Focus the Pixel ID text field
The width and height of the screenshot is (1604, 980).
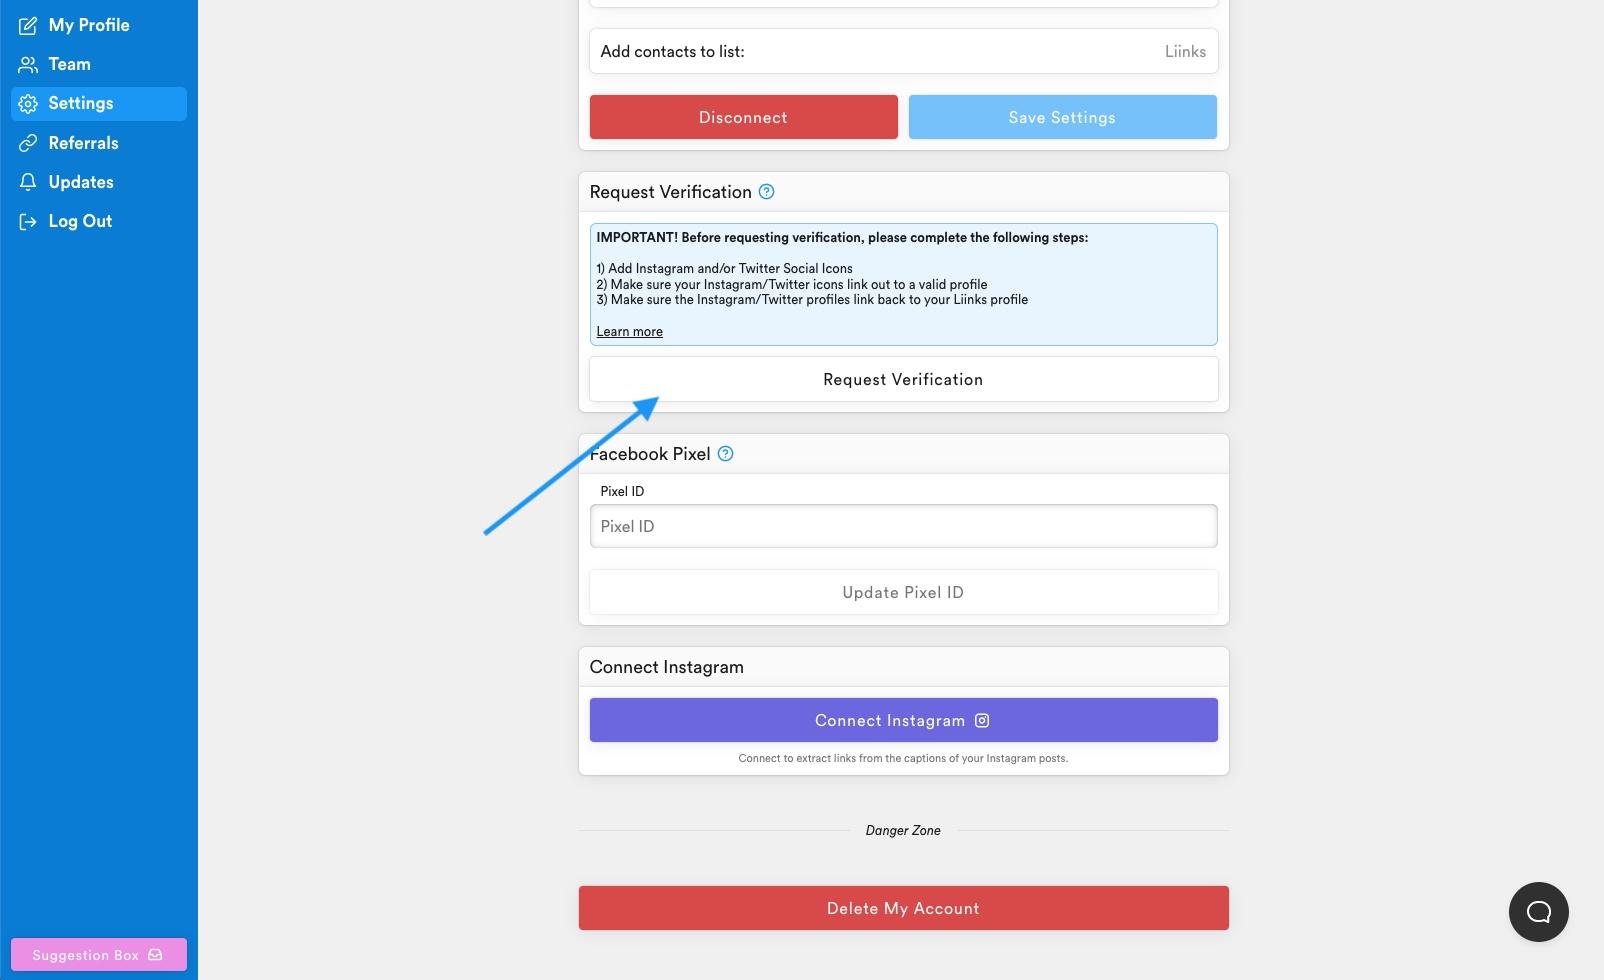pos(903,527)
